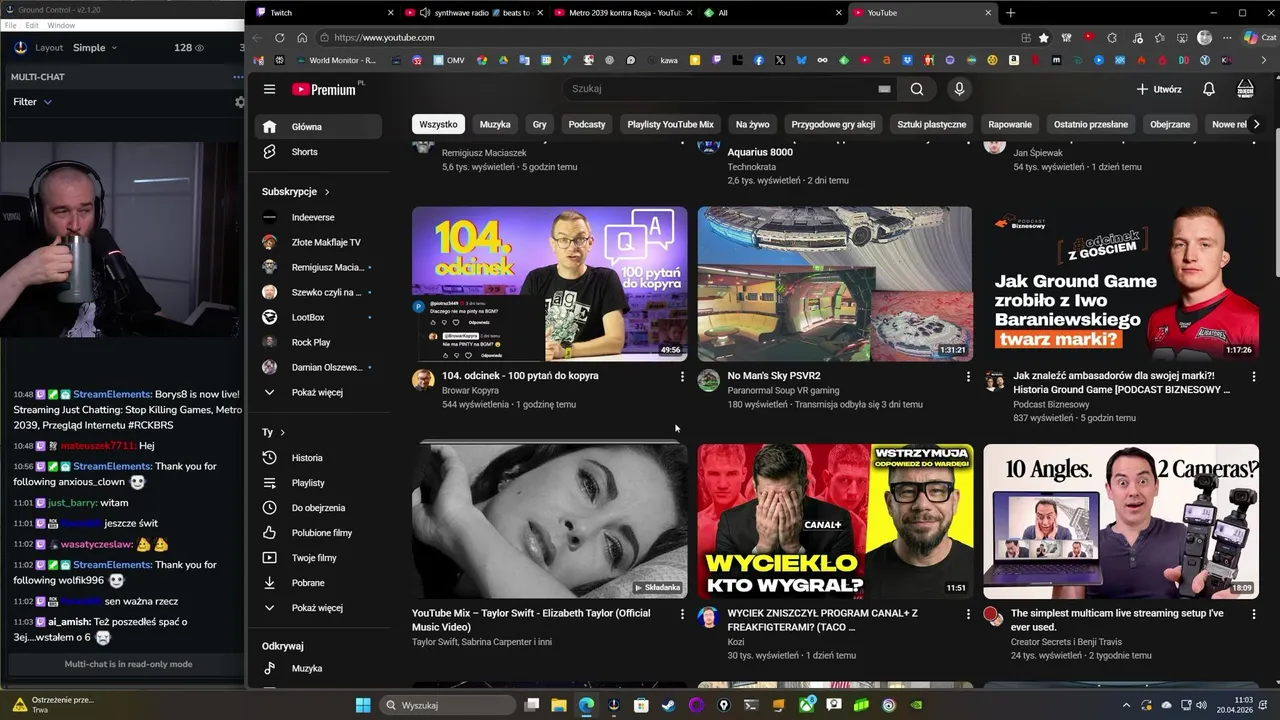The image size is (1280, 720).
Task: Open Steam from the taskbar
Action: point(668,705)
